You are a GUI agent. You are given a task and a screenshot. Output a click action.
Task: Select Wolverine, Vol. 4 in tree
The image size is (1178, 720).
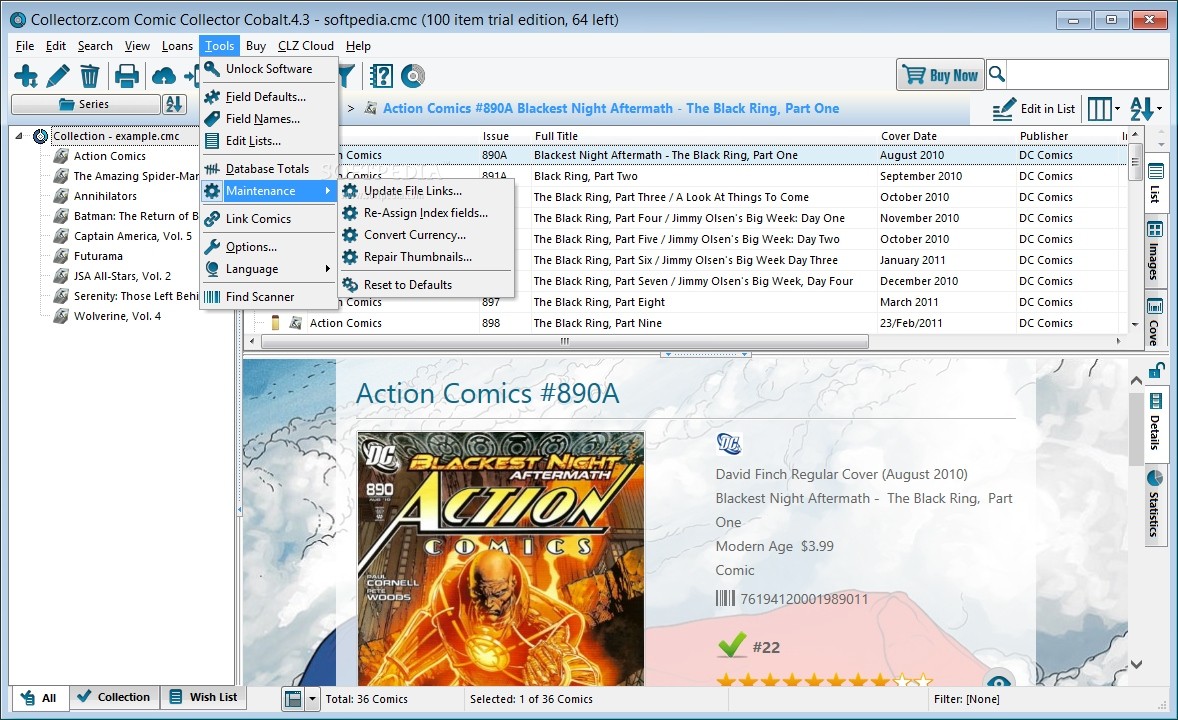(117, 316)
